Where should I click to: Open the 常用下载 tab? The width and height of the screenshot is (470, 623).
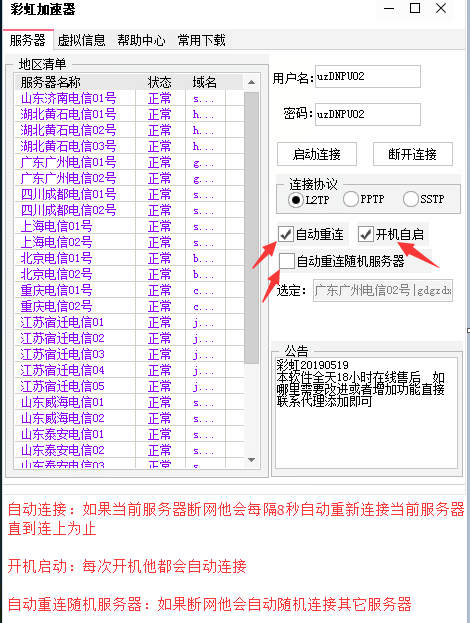point(201,40)
